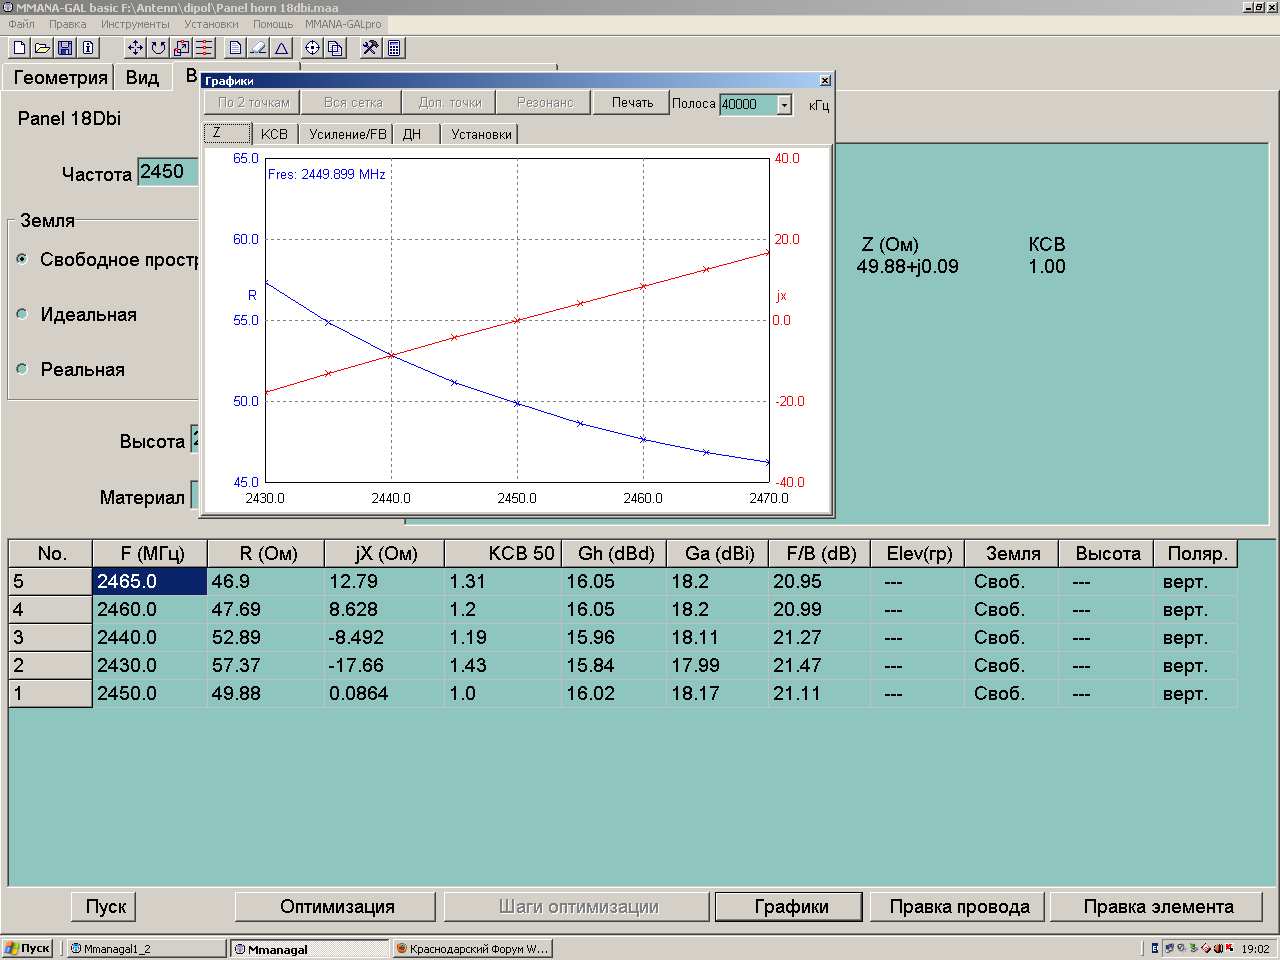Click the New file toolbar icon
Viewport: 1280px width, 960px height.
coord(19,48)
